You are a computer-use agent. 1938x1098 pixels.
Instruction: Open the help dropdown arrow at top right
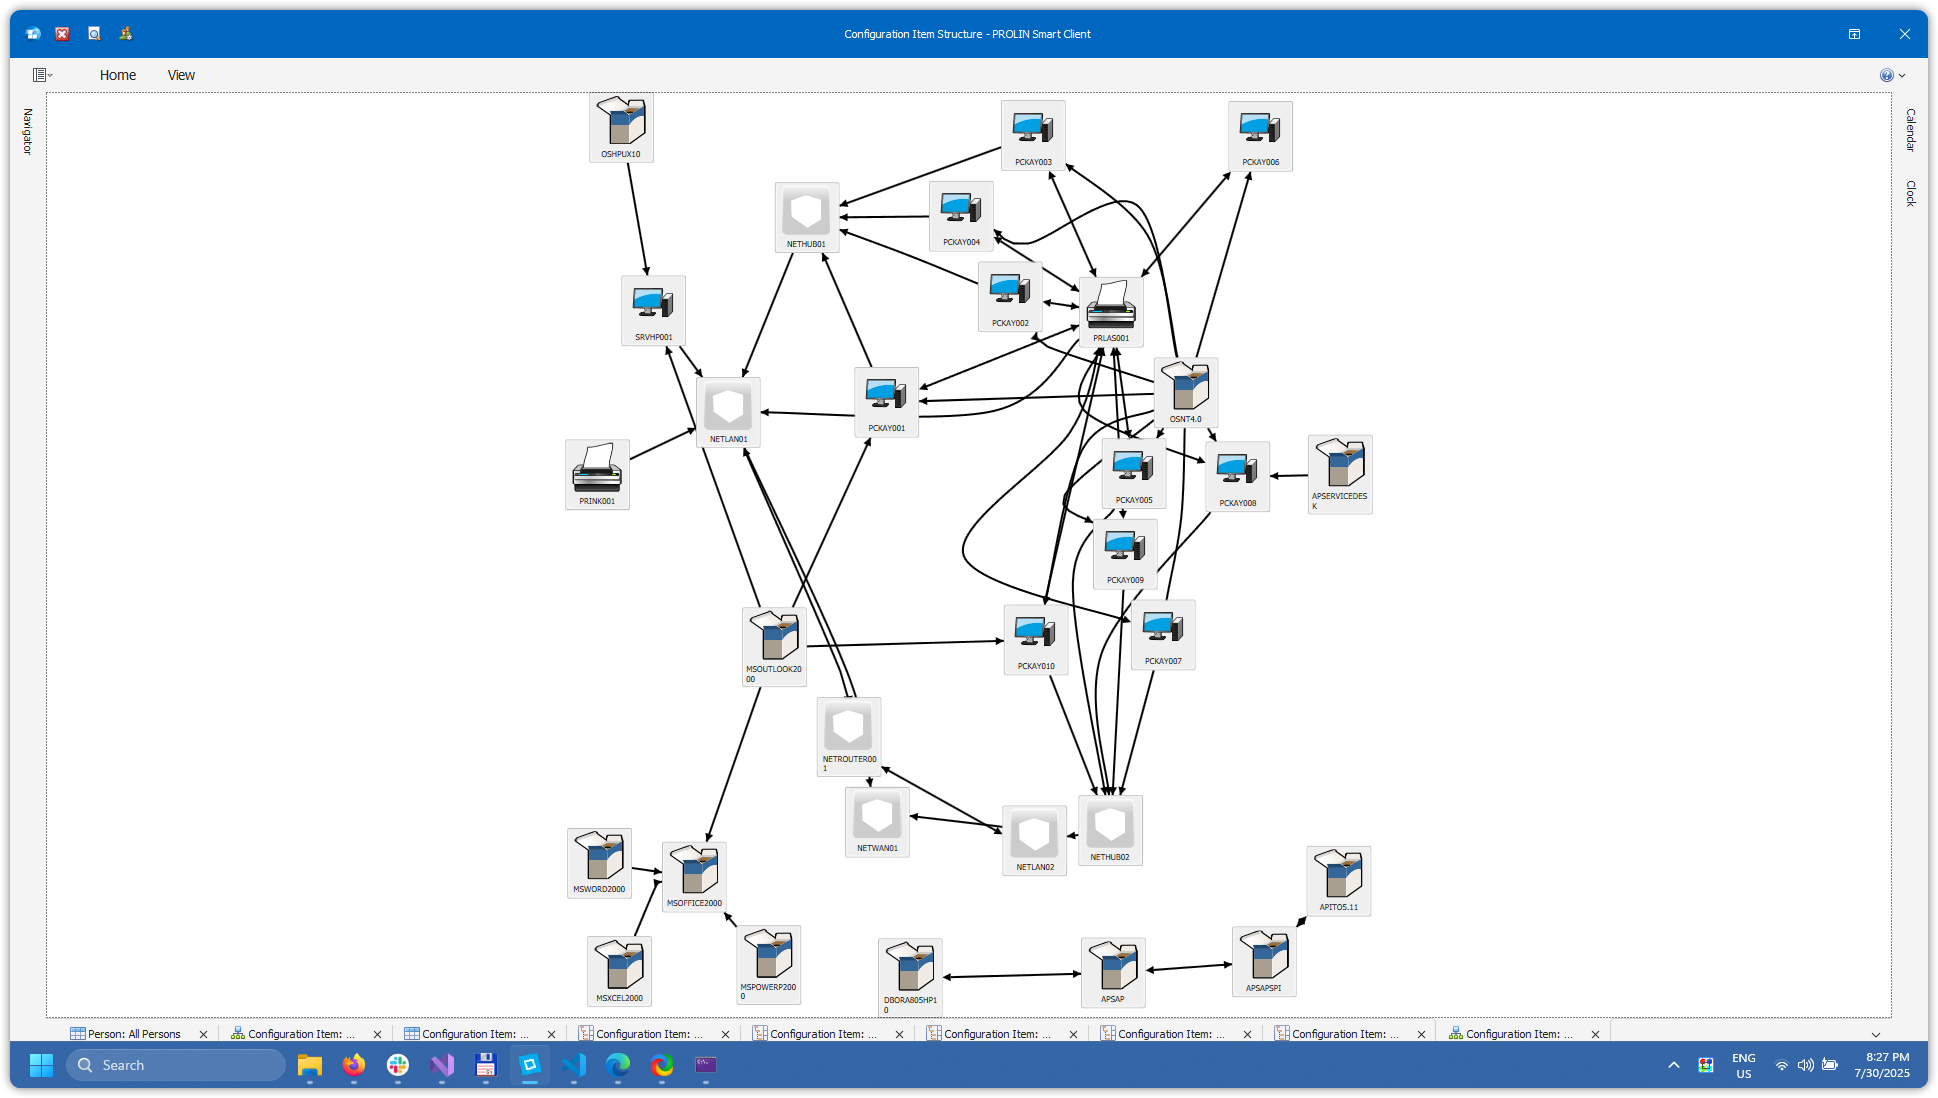tap(1902, 75)
